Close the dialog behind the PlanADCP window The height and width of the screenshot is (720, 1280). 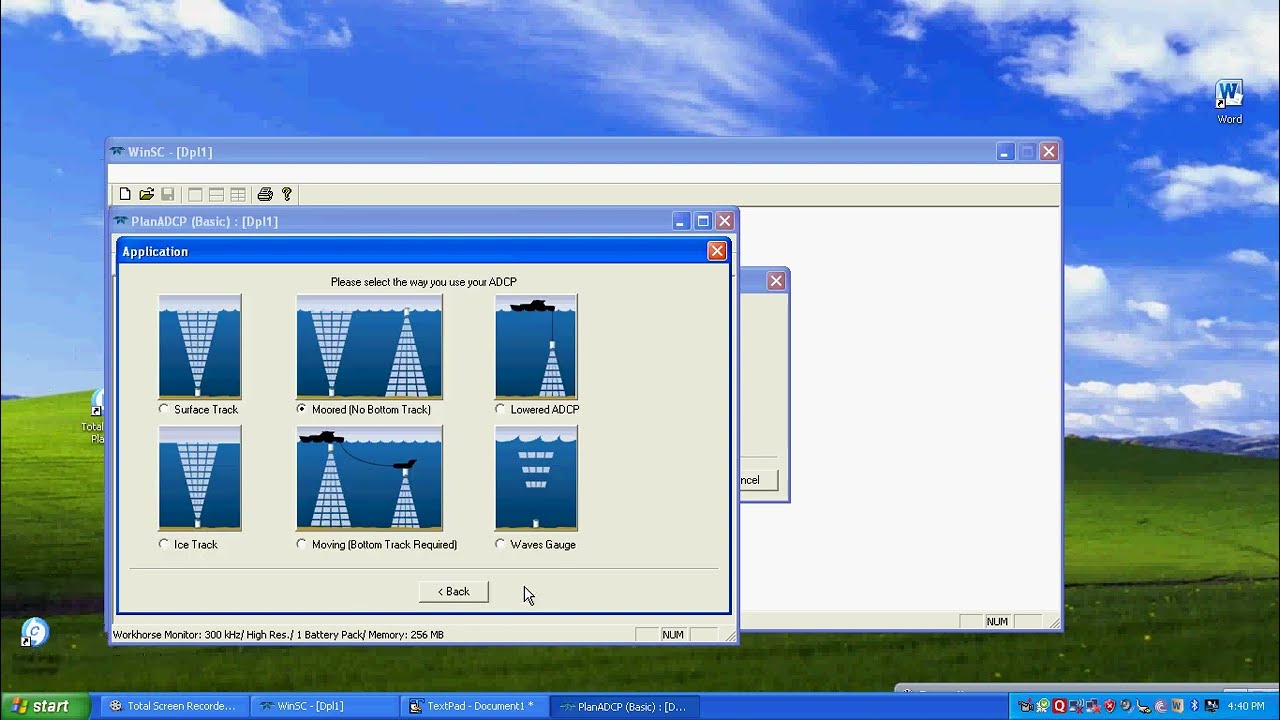776,281
